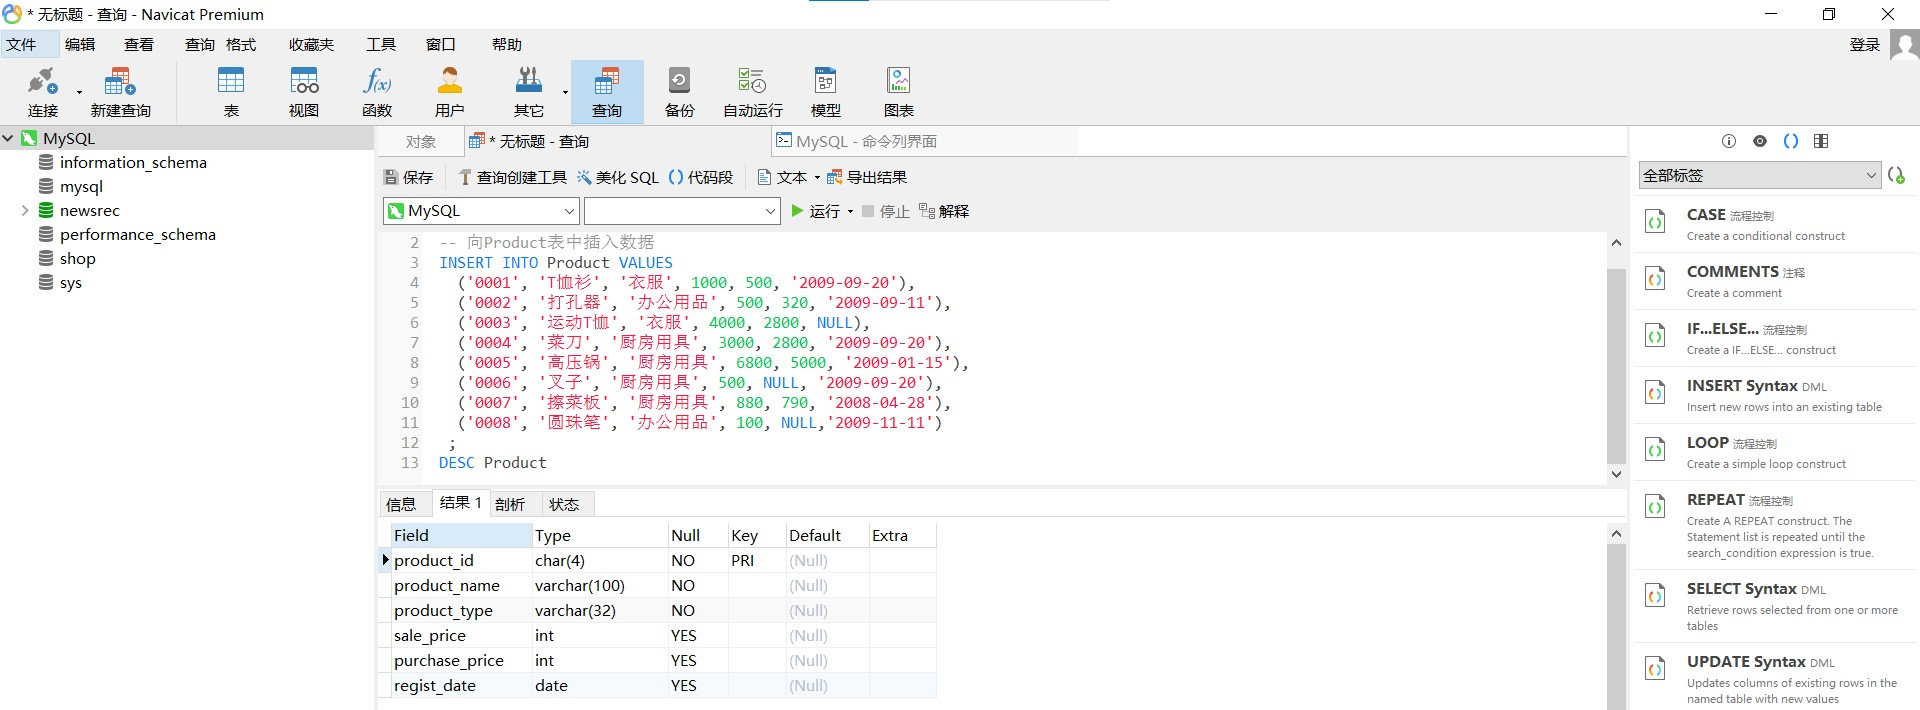The width and height of the screenshot is (1920, 710).
Task: Beautify SQL with 美化 SQL button
Action: click(617, 177)
